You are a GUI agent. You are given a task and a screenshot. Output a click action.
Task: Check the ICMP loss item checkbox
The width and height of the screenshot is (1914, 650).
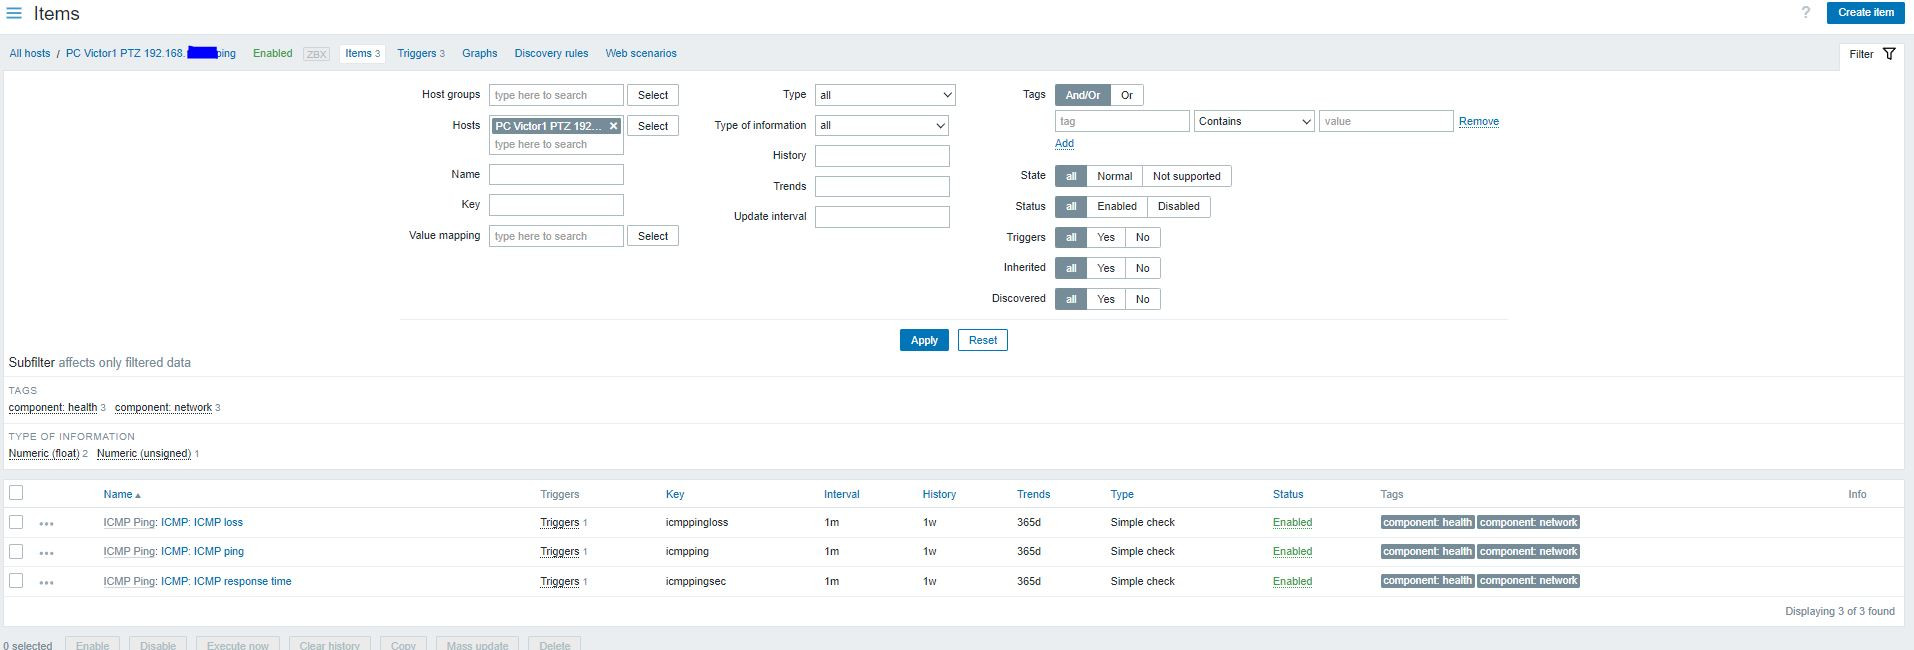tap(16, 522)
